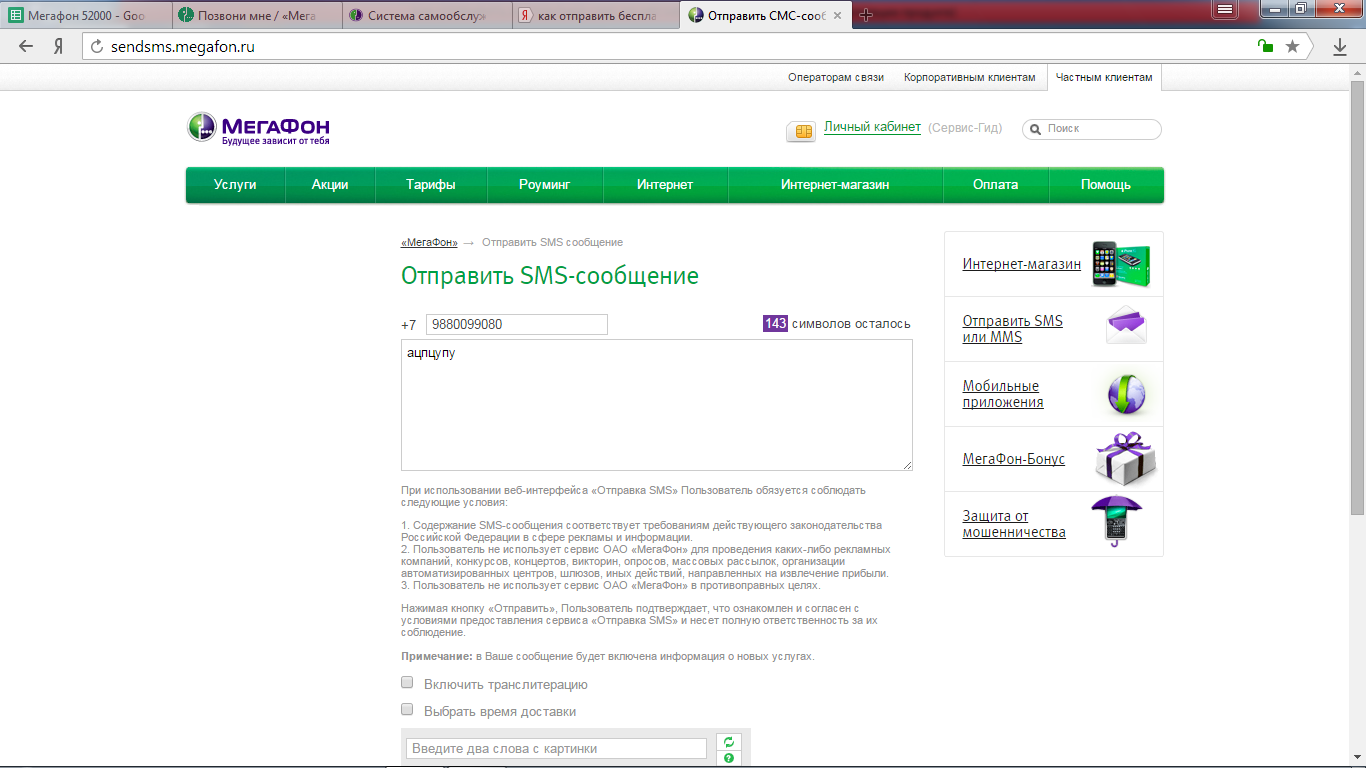This screenshot has height=768, width=1366.
Task: Open Личный кабинет link
Action: 872,128
